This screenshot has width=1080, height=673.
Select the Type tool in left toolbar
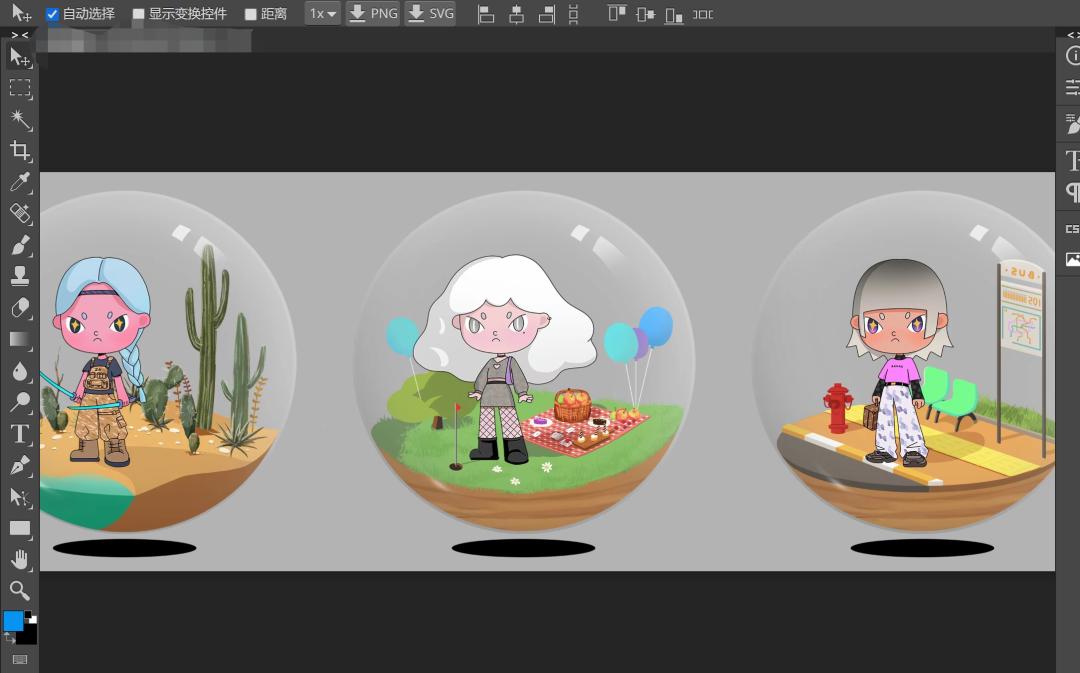(x=20, y=433)
